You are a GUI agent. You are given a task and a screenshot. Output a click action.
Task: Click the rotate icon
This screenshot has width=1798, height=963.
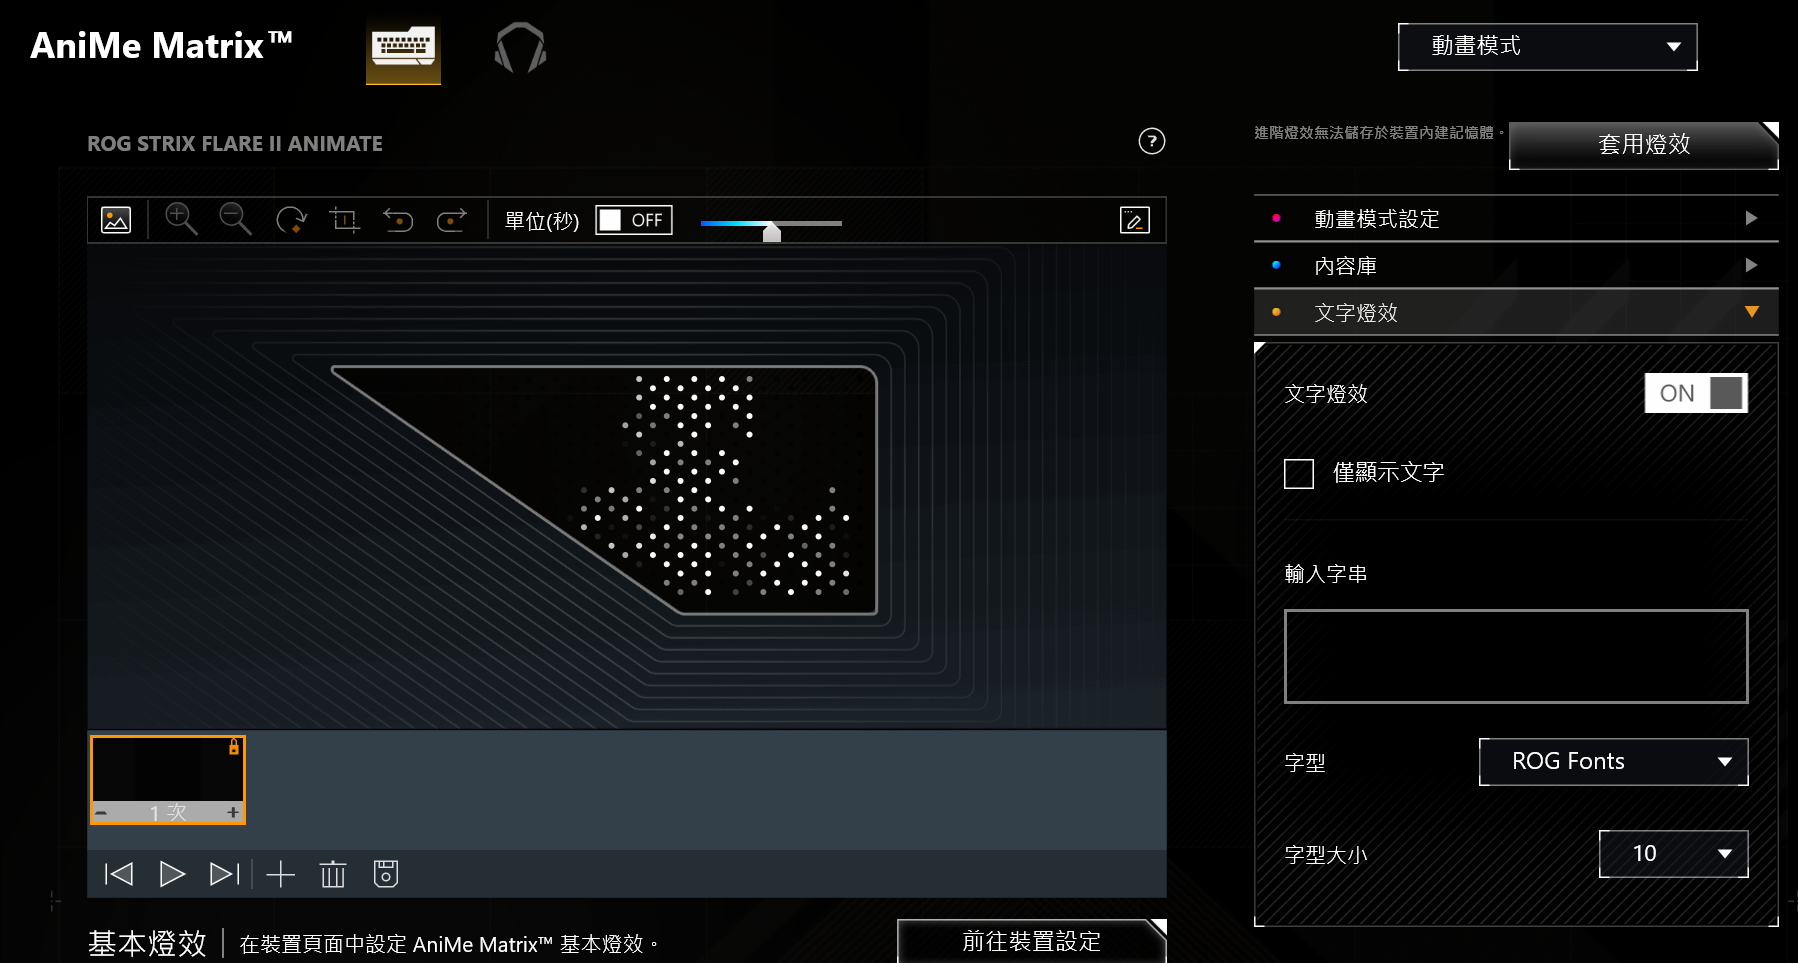click(x=291, y=220)
